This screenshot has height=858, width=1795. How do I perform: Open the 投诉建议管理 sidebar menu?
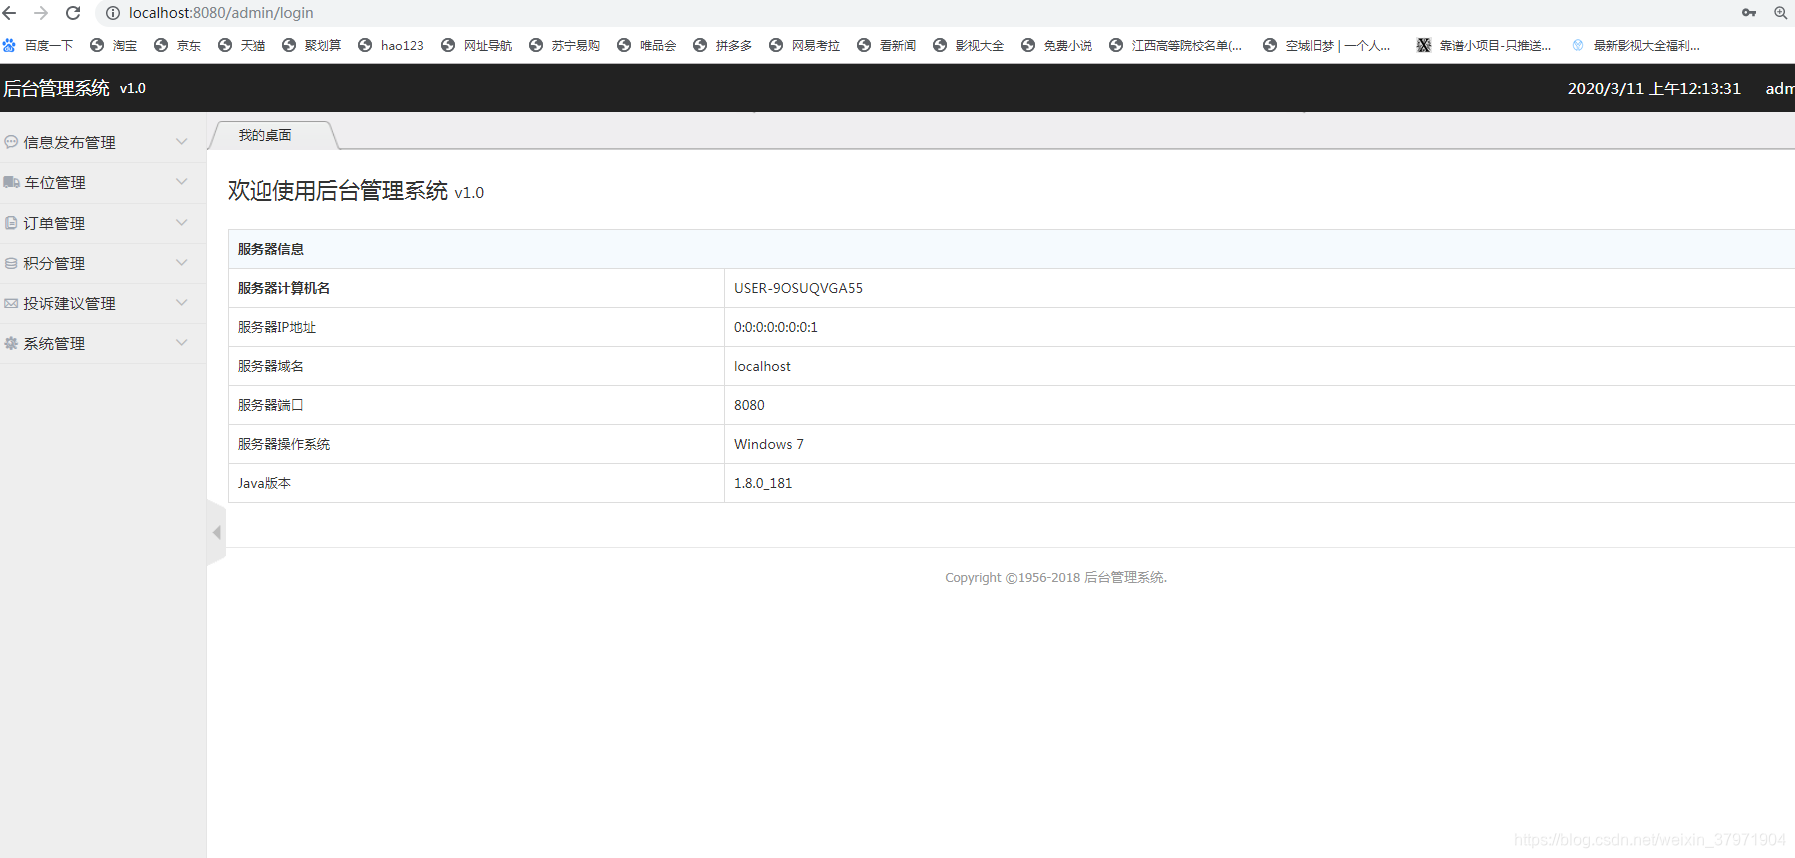102,303
